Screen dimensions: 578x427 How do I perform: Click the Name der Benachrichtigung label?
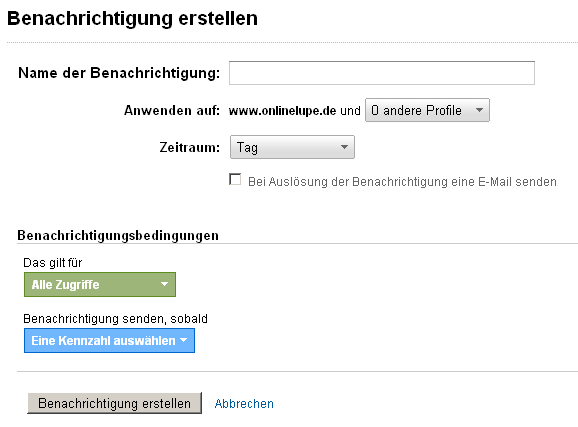[x=119, y=73]
